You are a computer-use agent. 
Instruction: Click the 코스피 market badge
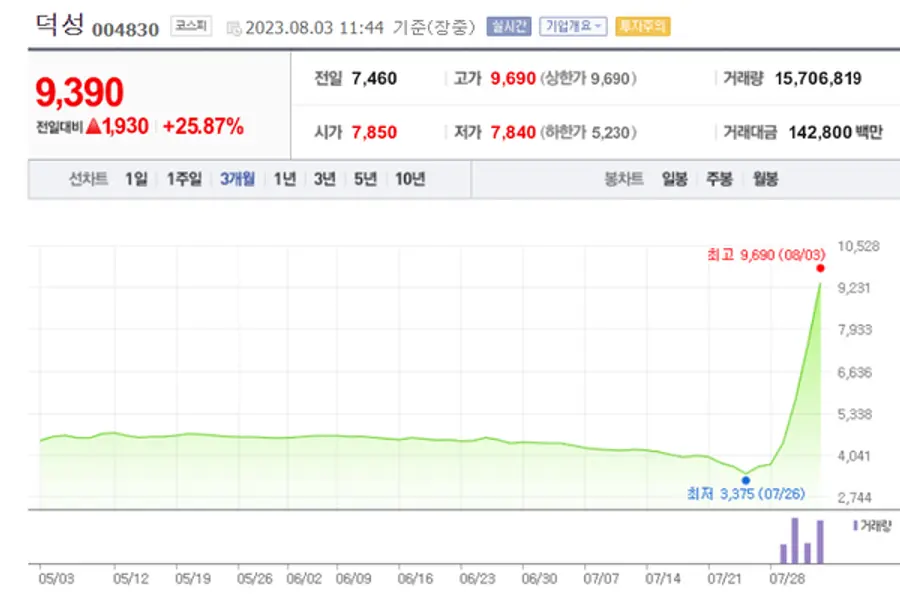click(190, 27)
